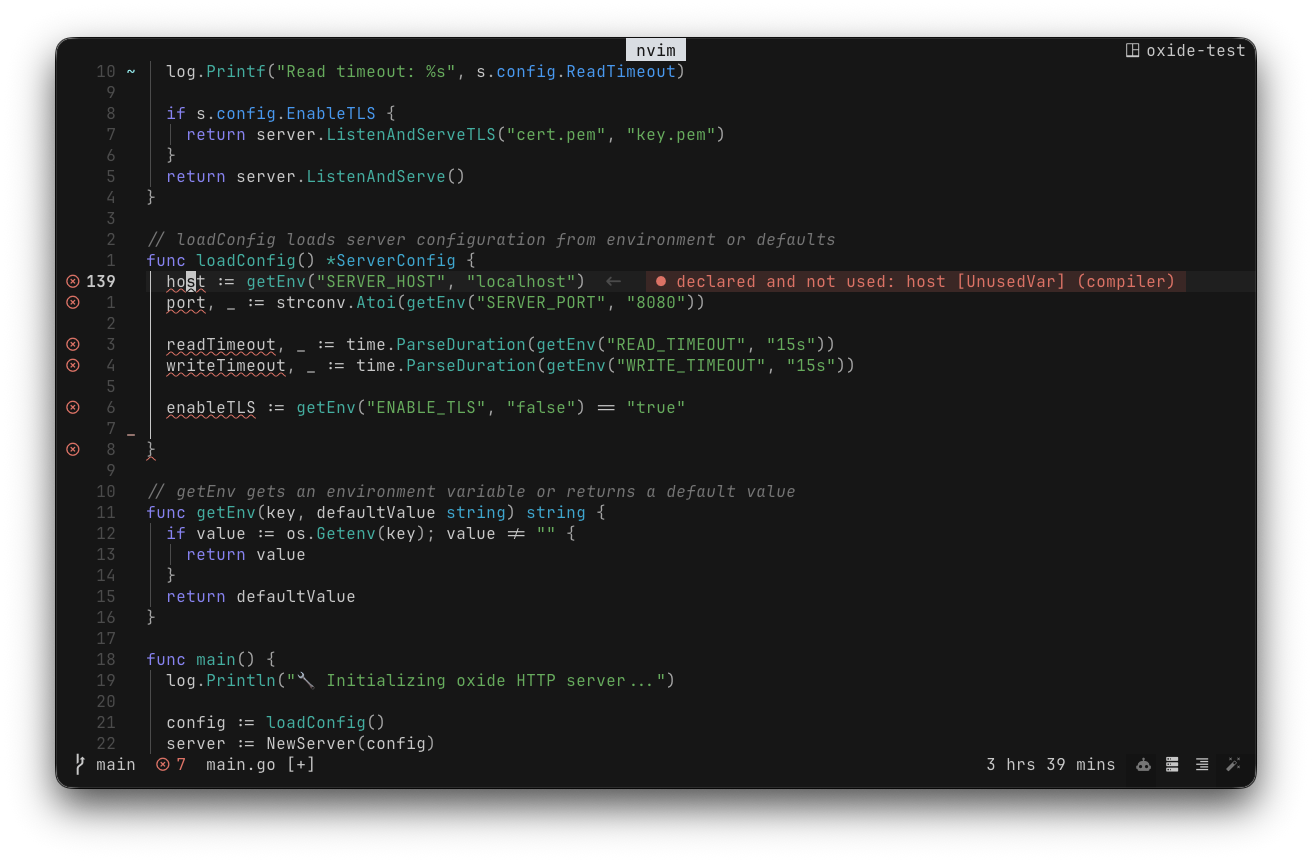
Task: Click the "Read timeout: %s" string
Action: point(366,72)
